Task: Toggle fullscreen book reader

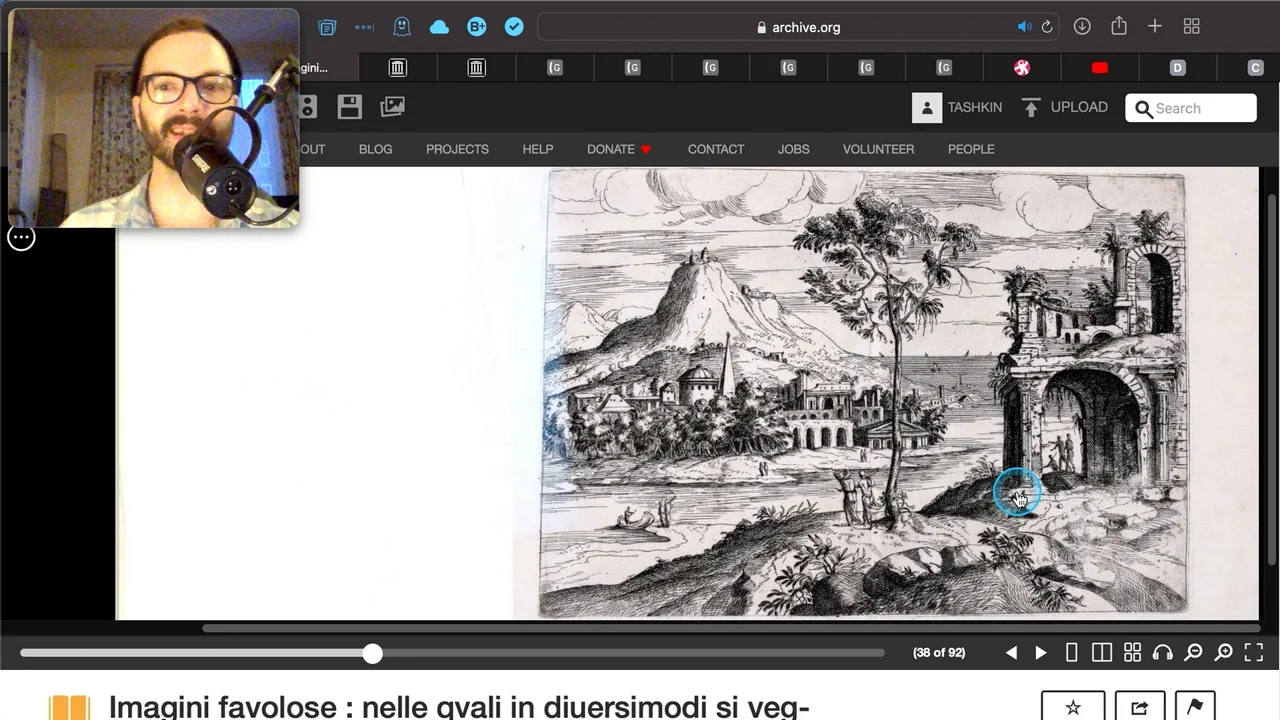Action: [1253, 653]
